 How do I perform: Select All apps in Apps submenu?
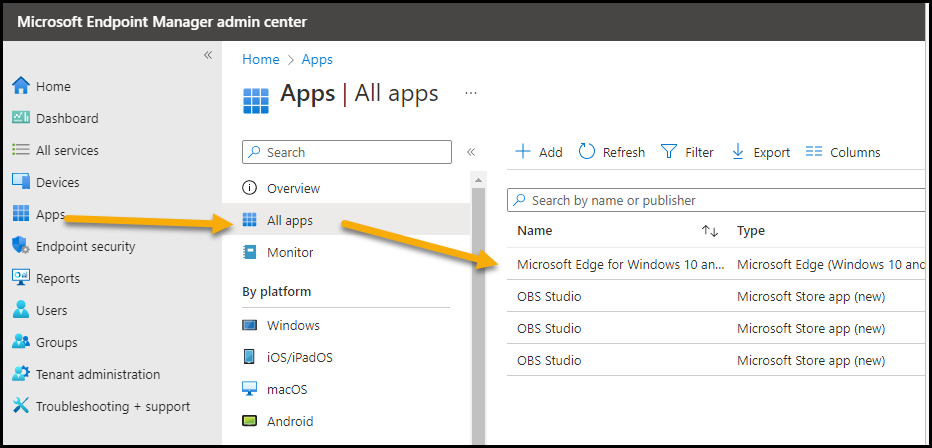pyautogui.click(x=289, y=220)
